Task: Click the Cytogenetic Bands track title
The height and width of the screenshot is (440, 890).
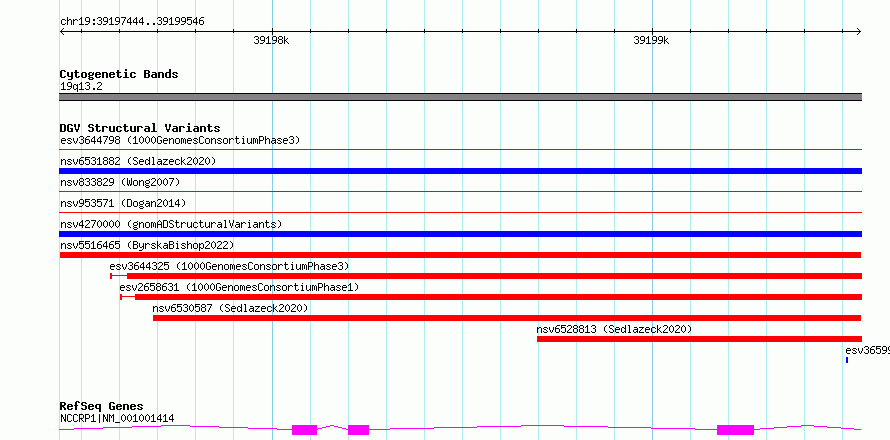Action: pos(119,74)
